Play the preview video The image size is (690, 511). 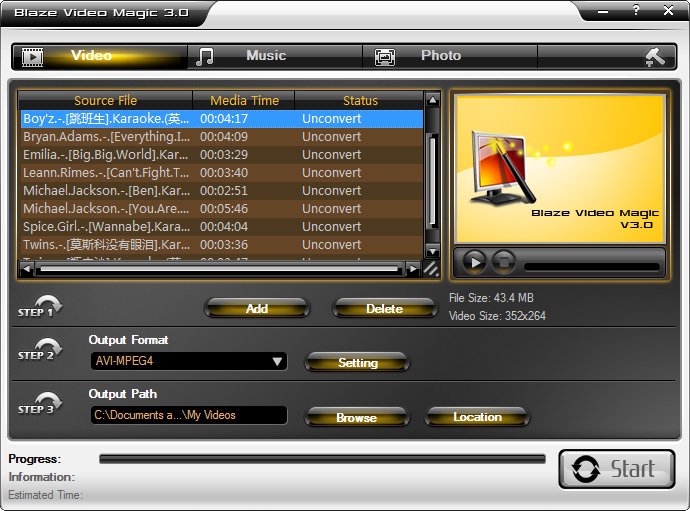tap(474, 262)
